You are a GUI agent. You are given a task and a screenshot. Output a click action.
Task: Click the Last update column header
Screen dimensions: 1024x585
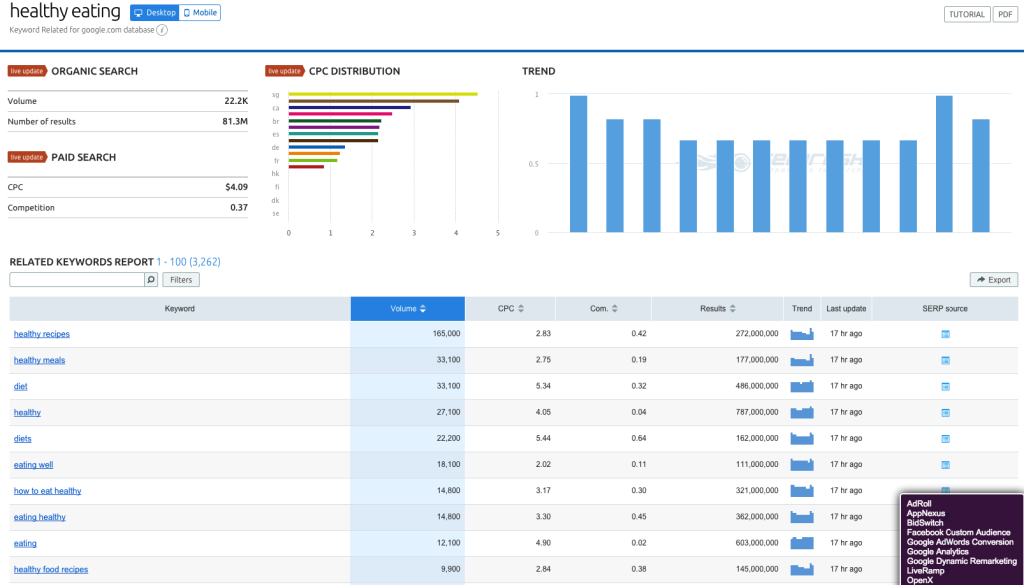click(846, 309)
